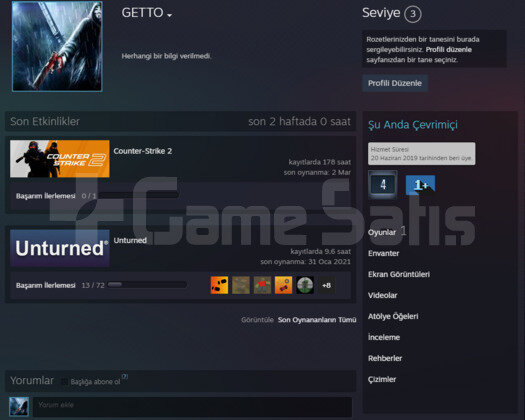Click the Profili Düzenle button

(x=395, y=83)
